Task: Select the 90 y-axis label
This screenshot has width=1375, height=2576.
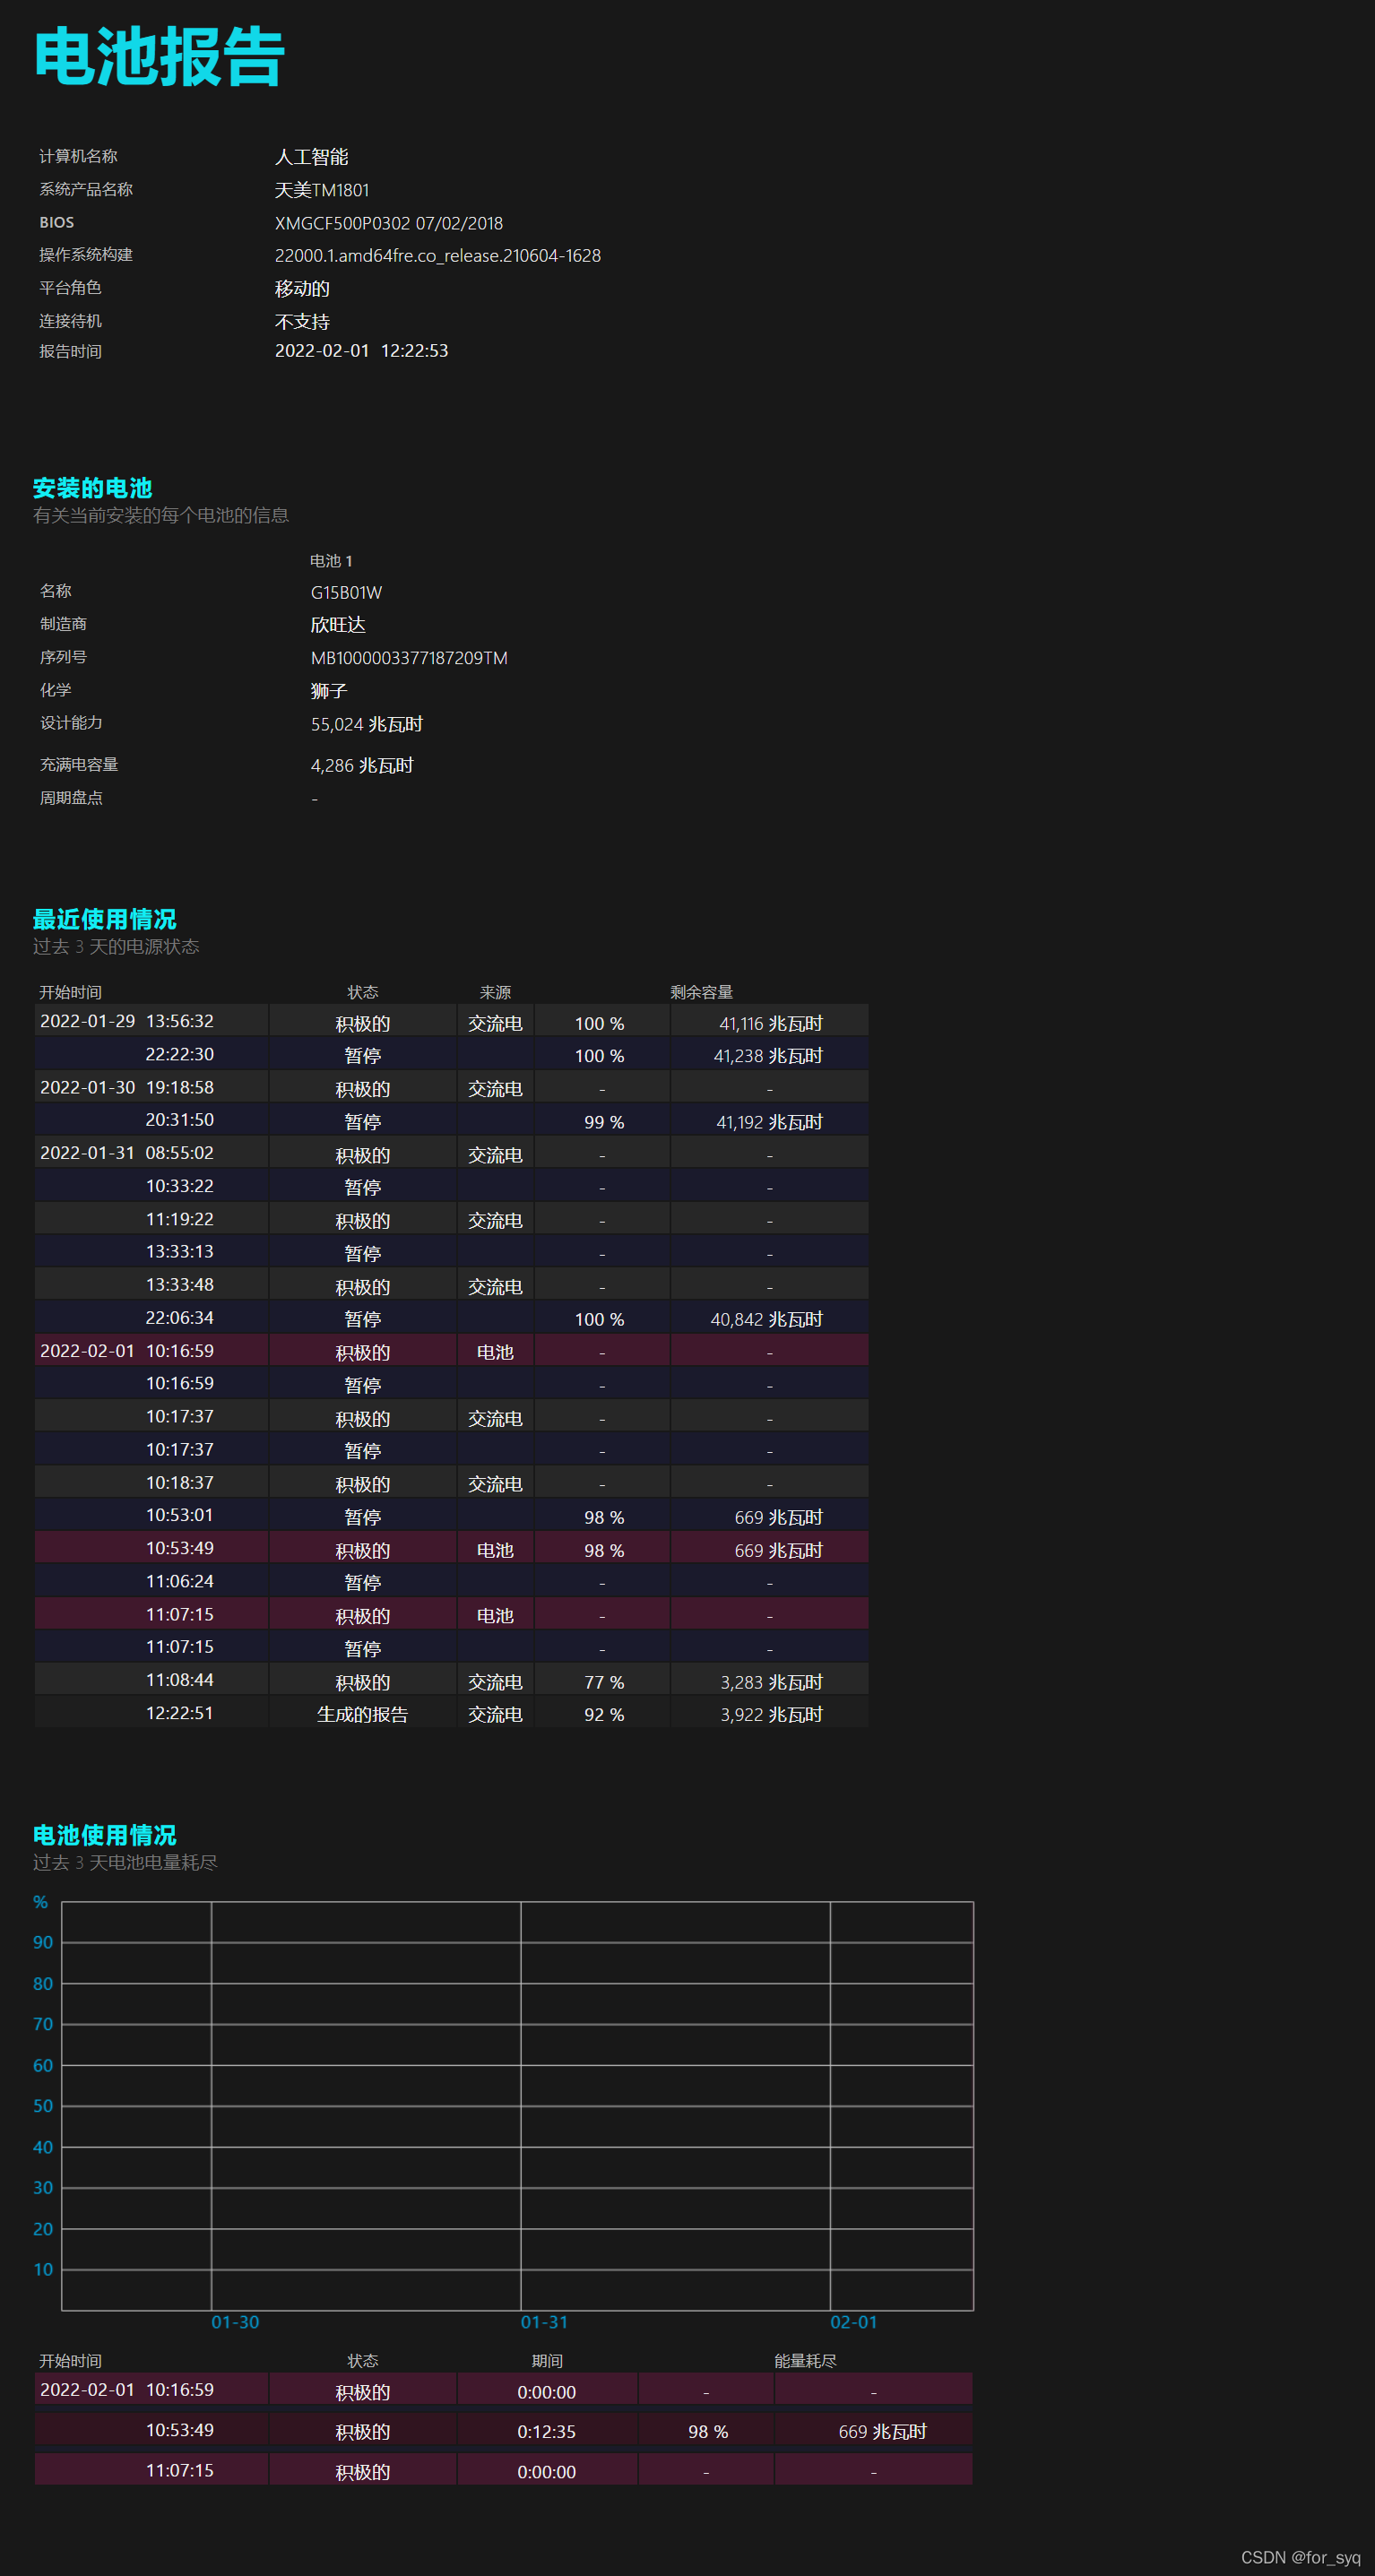Action: [x=43, y=1942]
